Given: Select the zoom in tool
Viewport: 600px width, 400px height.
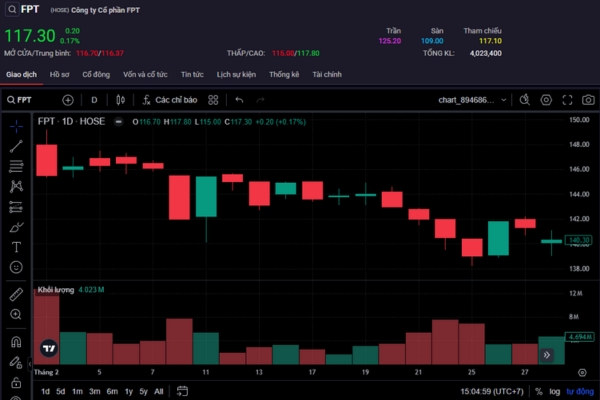Looking at the screenshot, I should pos(16,314).
